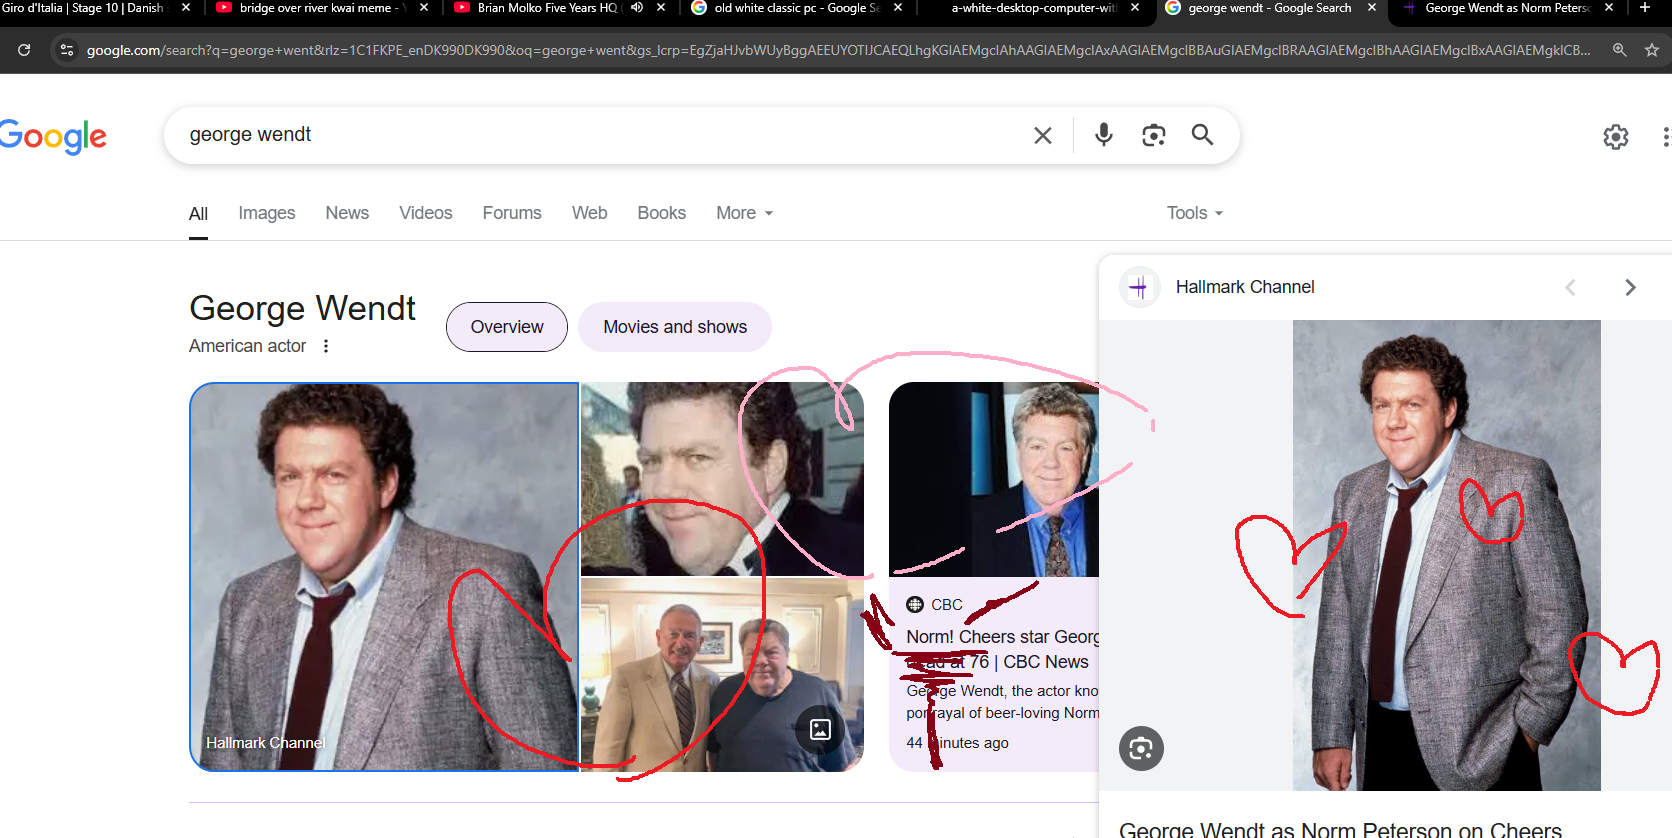Open Google quick settings gear icon

tap(1615, 137)
